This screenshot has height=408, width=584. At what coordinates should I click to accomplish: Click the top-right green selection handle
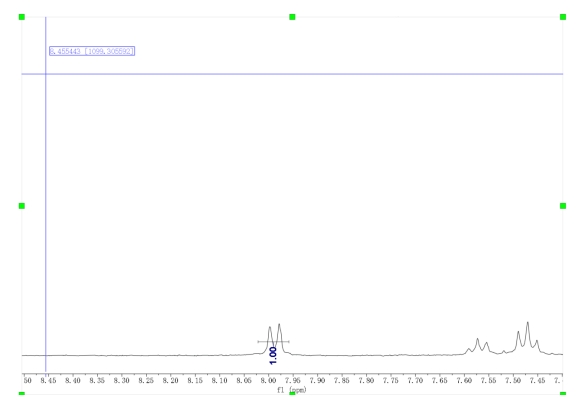tap(563, 17)
